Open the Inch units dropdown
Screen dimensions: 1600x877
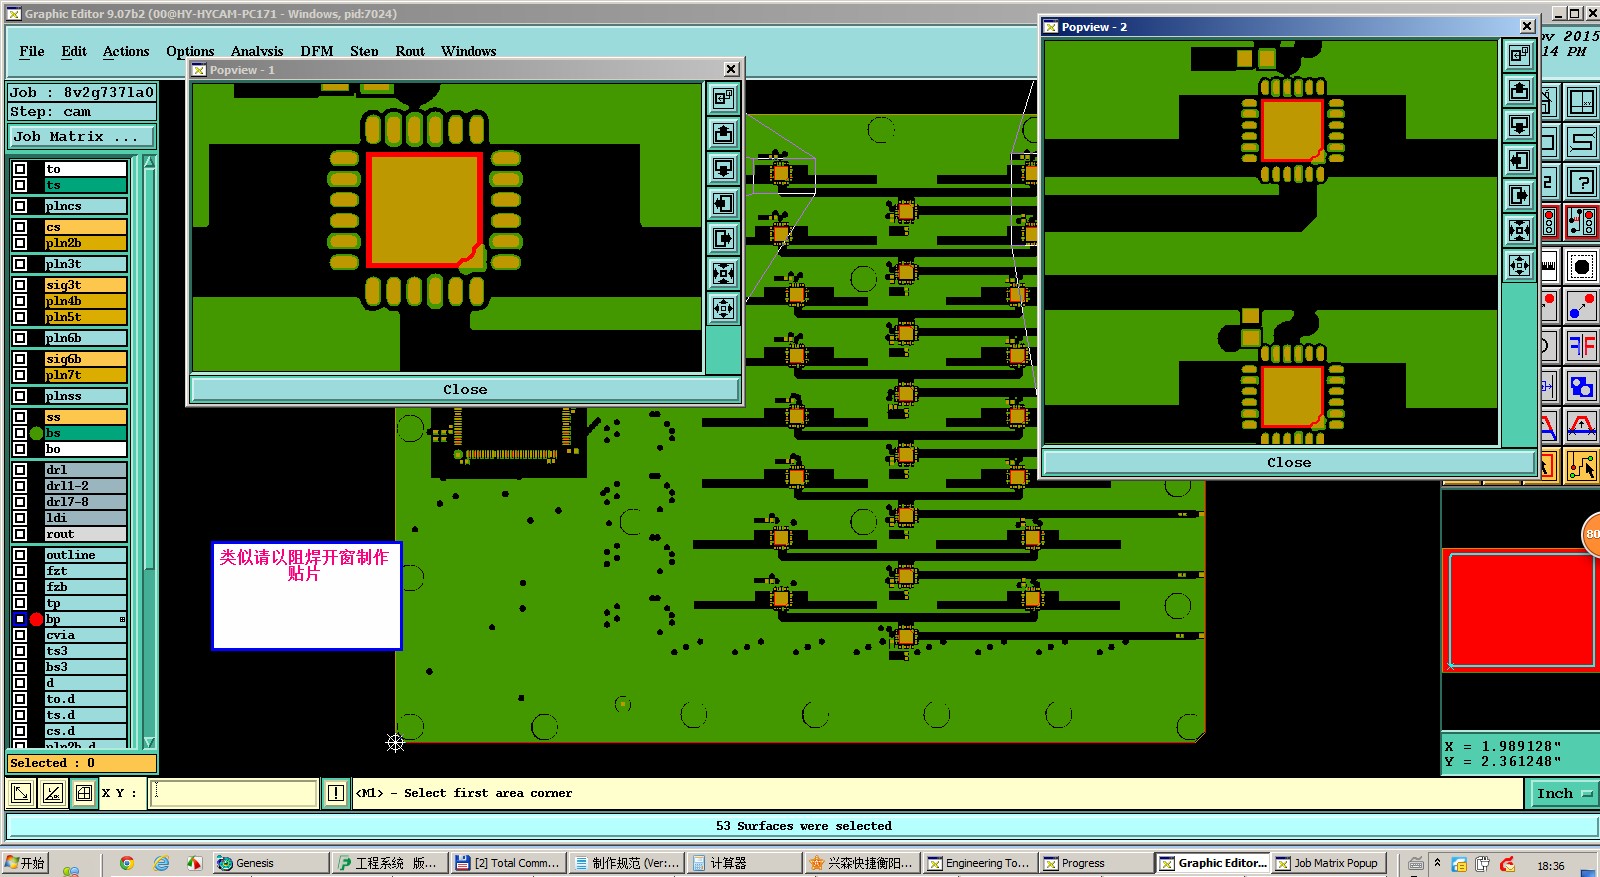tap(1564, 794)
